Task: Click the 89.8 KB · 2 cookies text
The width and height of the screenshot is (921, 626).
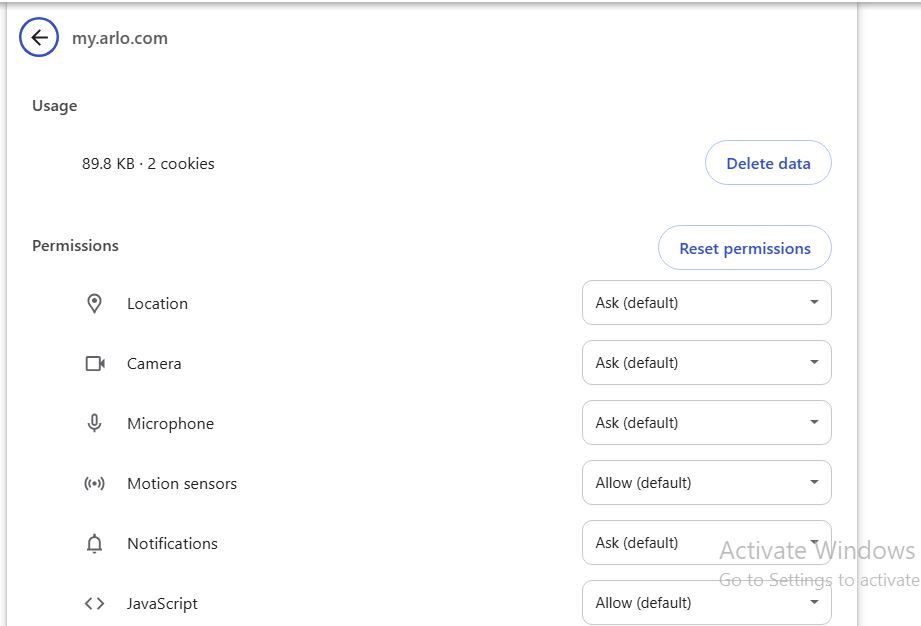Action: tap(148, 163)
